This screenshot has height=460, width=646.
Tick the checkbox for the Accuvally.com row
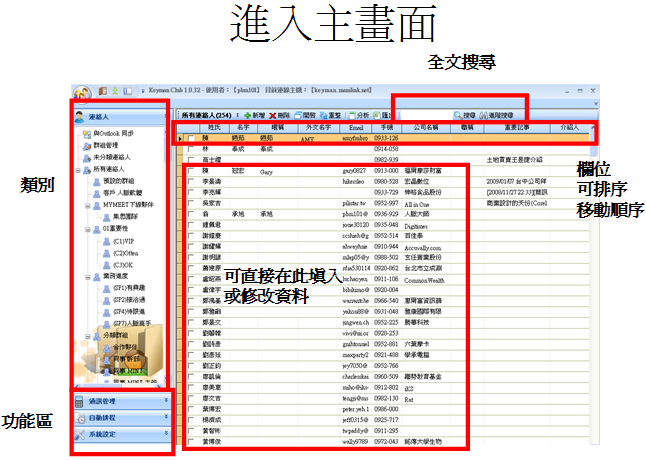click(191, 247)
